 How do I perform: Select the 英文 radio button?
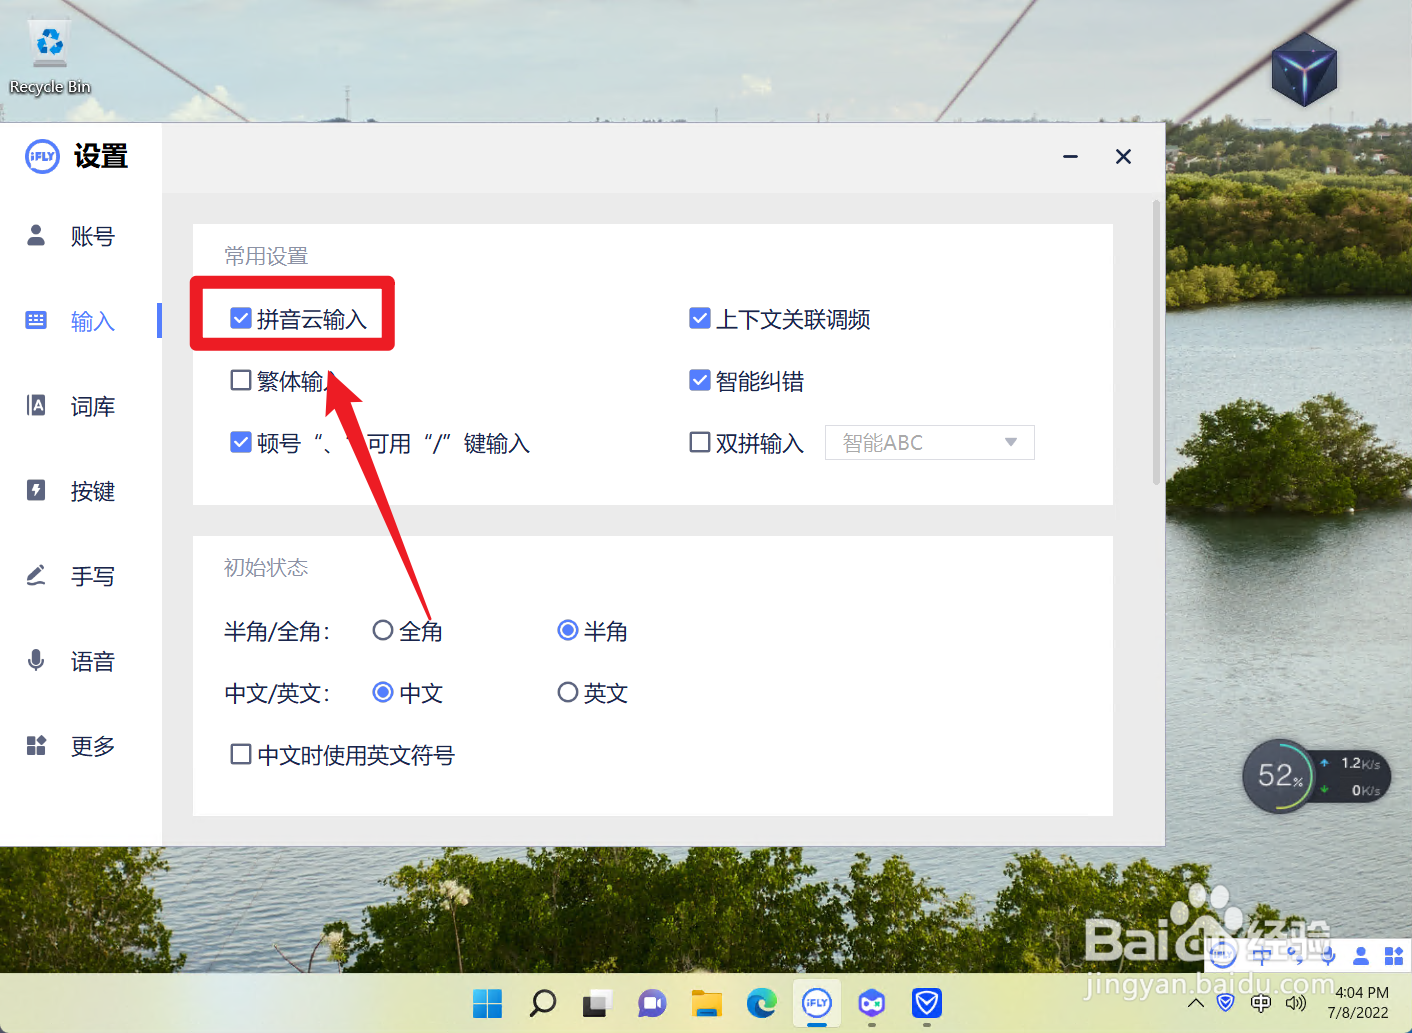(568, 692)
